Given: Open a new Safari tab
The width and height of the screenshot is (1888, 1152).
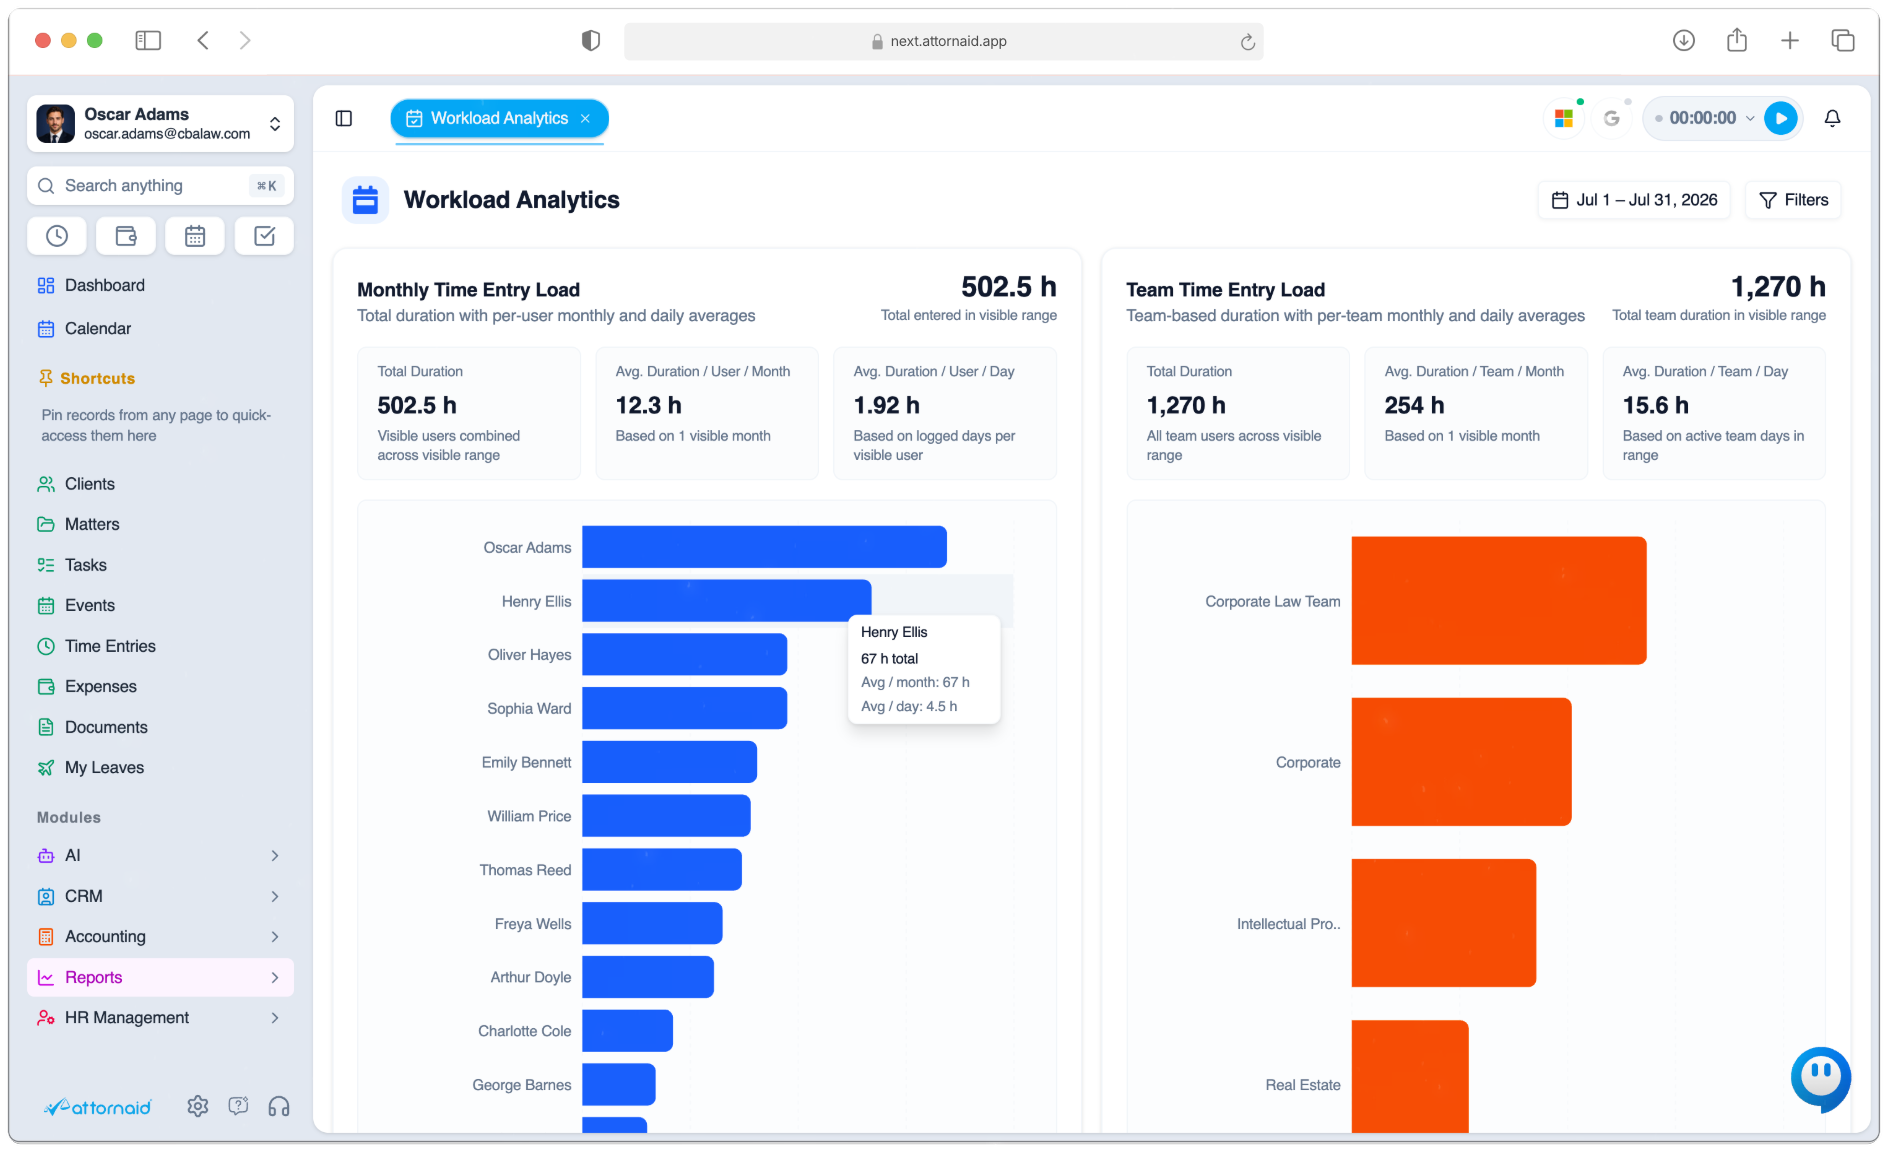Looking at the screenshot, I should click(1790, 40).
